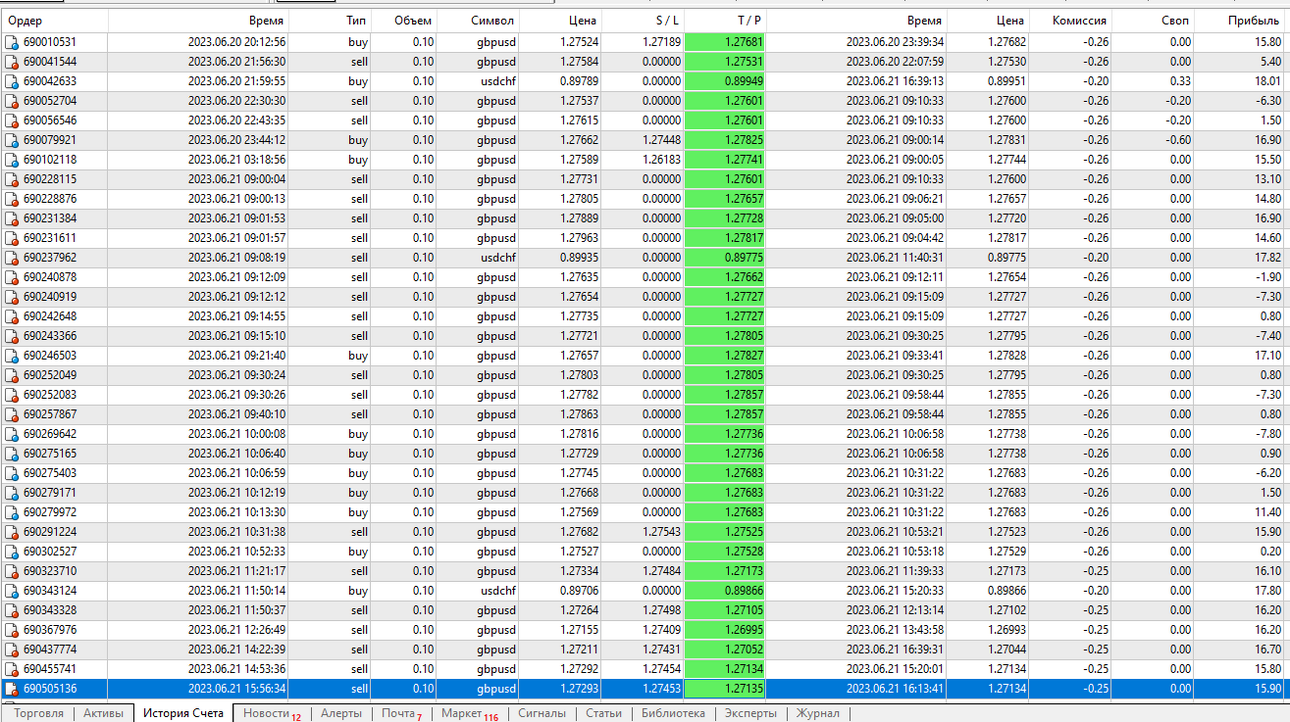Click order number 690275165

[50, 454]
